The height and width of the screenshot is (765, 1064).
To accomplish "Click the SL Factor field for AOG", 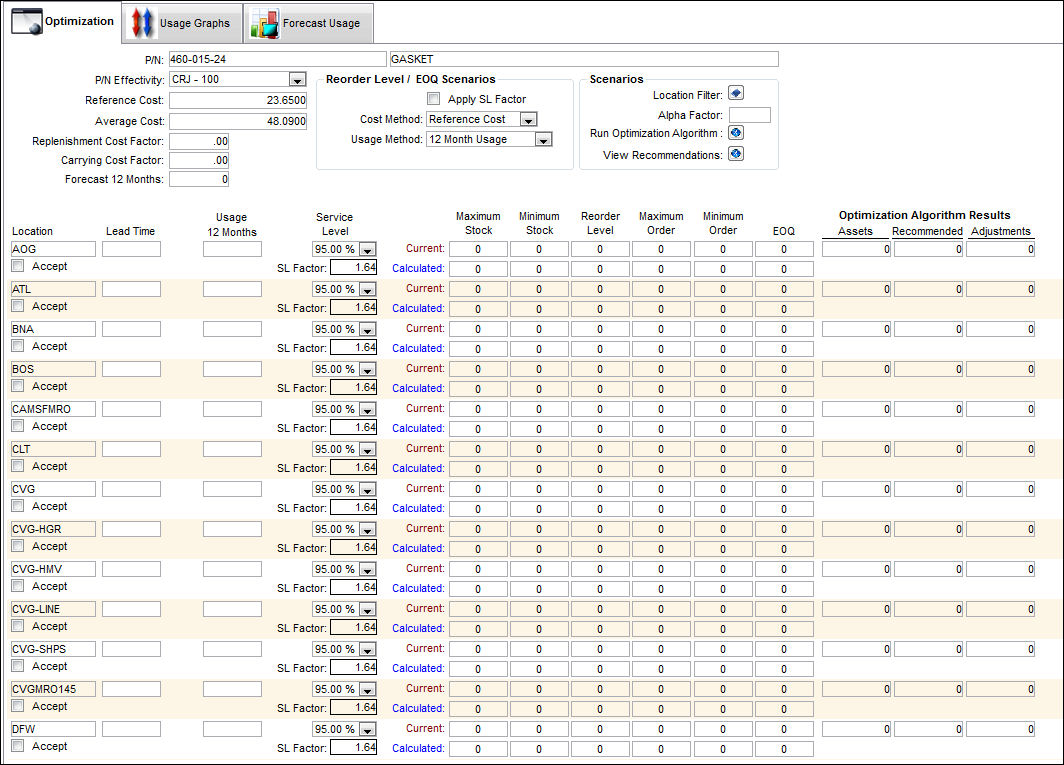I will (x=354, y=267).
